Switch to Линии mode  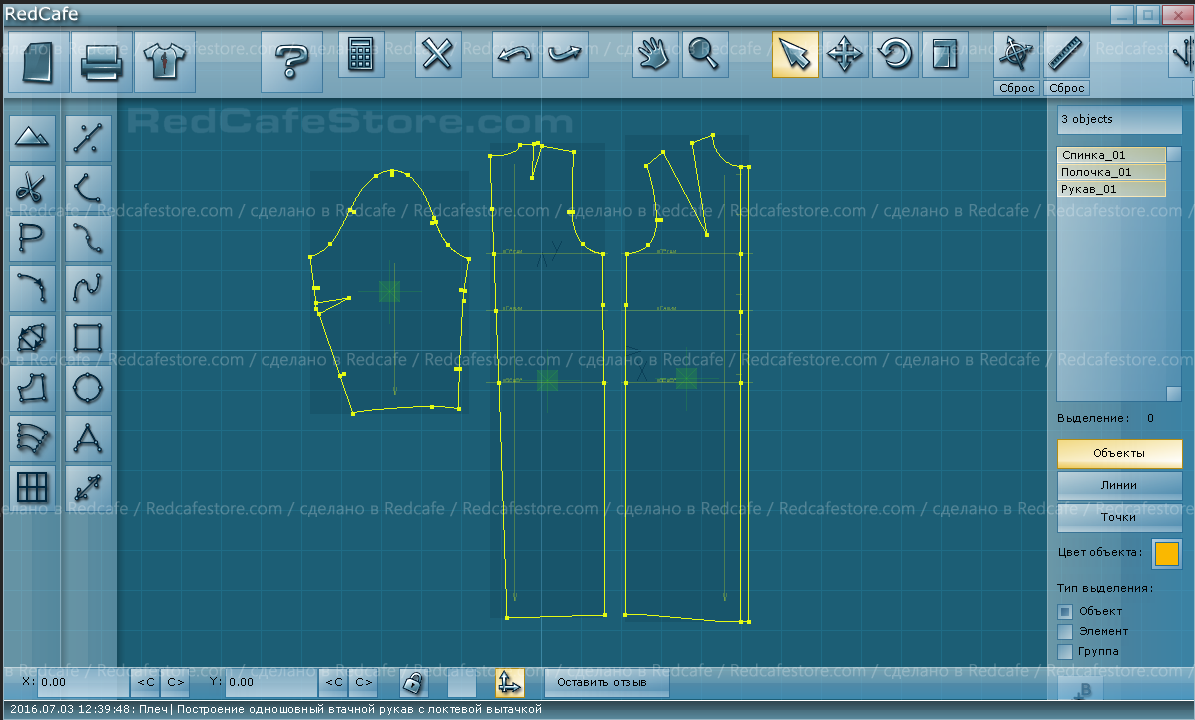point(1119,485)
